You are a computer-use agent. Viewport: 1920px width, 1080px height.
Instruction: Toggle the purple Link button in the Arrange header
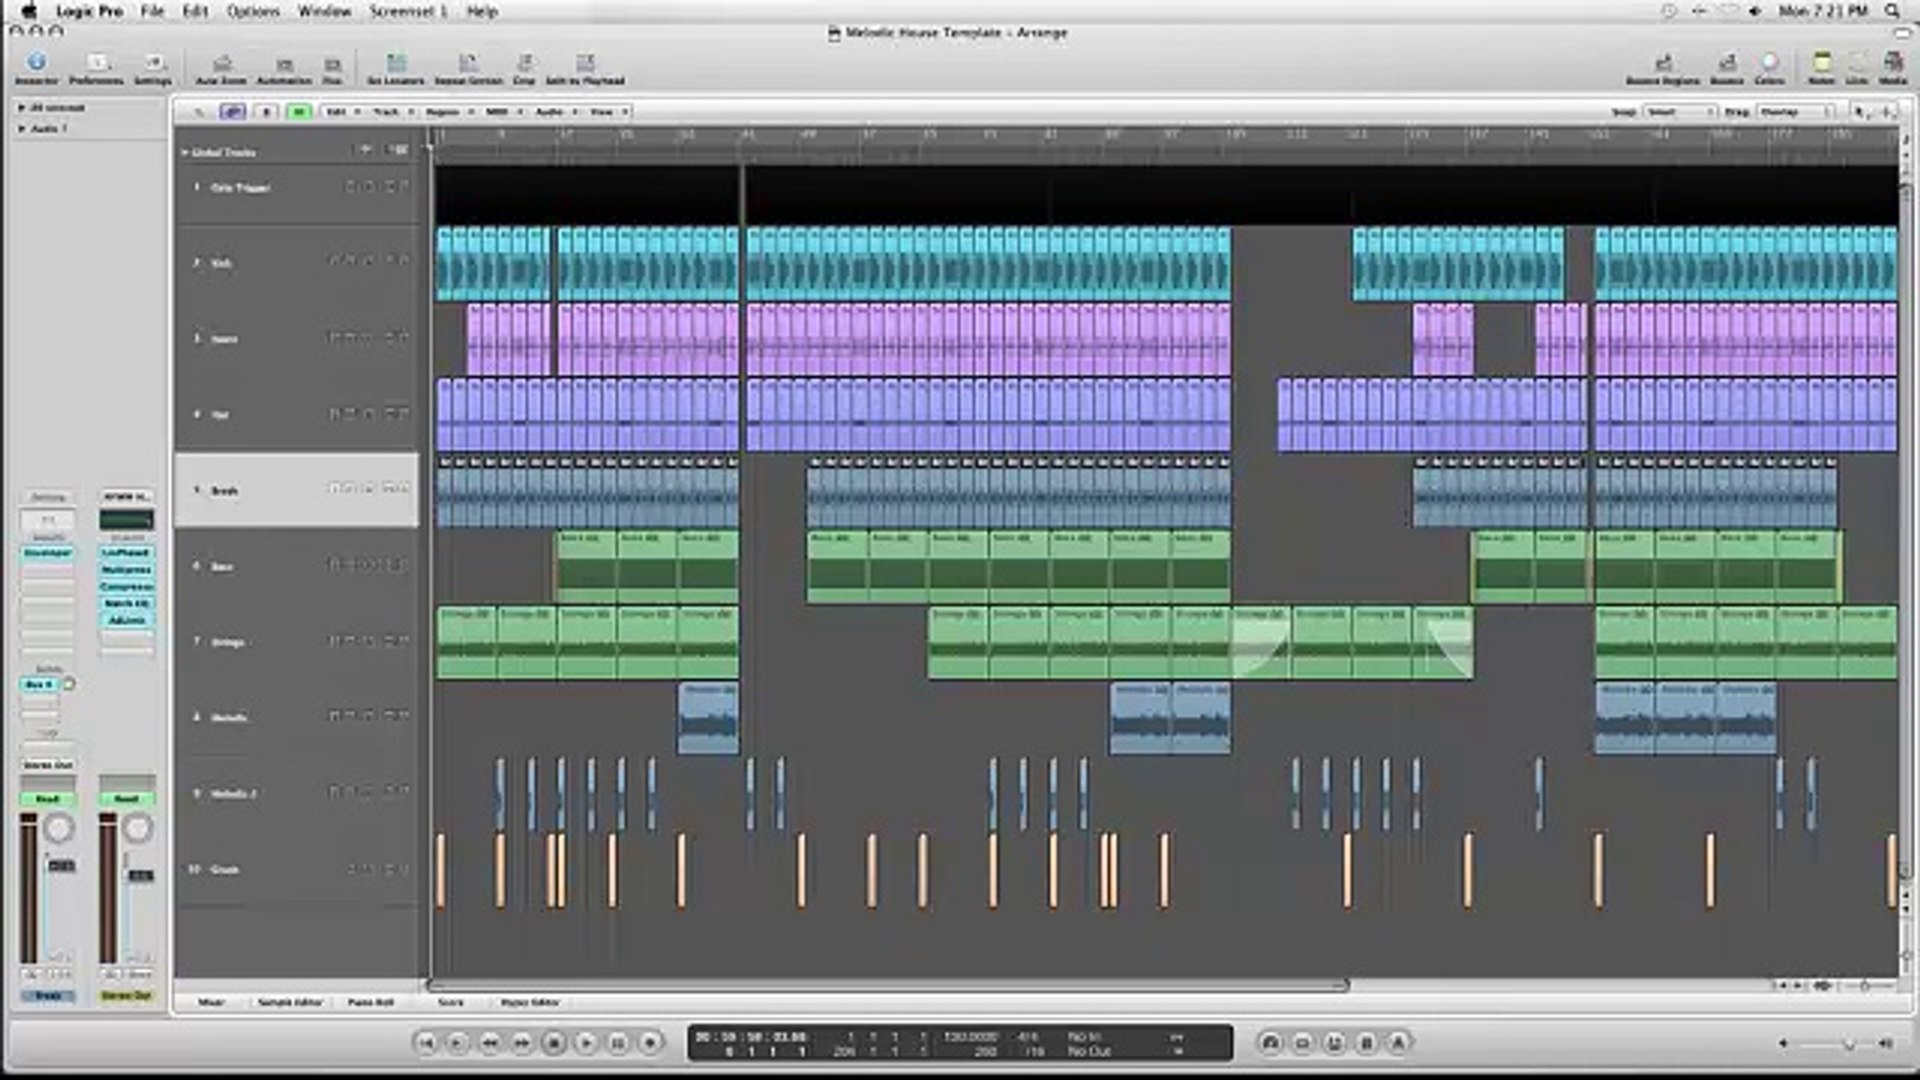pos(232,112)
